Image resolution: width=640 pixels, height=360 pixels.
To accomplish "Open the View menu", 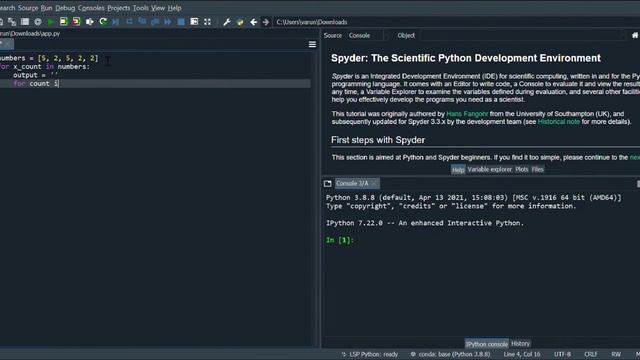I will [x=158, y=8].
